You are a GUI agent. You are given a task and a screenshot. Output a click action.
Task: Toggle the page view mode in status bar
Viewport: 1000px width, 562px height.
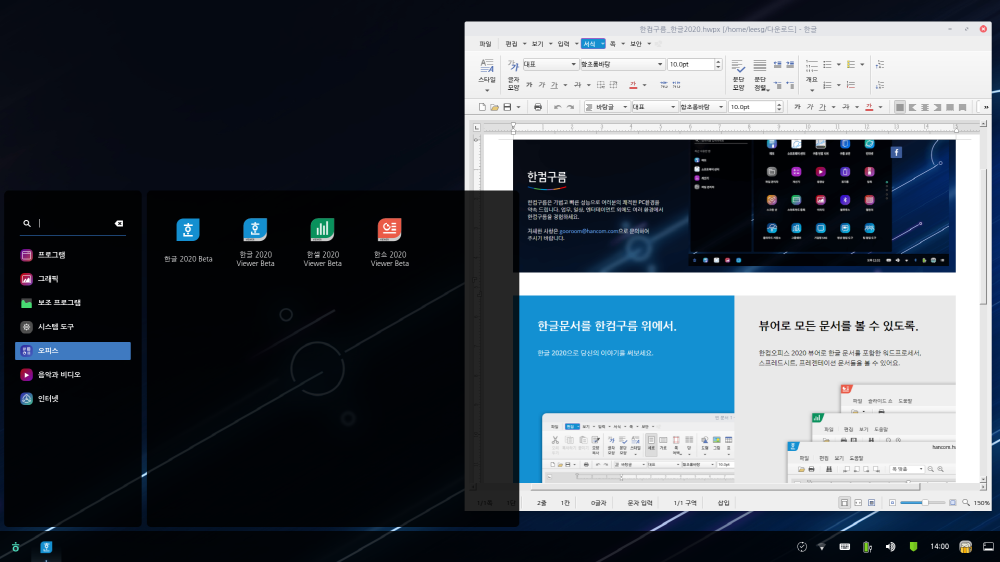(x=845, y=502)
